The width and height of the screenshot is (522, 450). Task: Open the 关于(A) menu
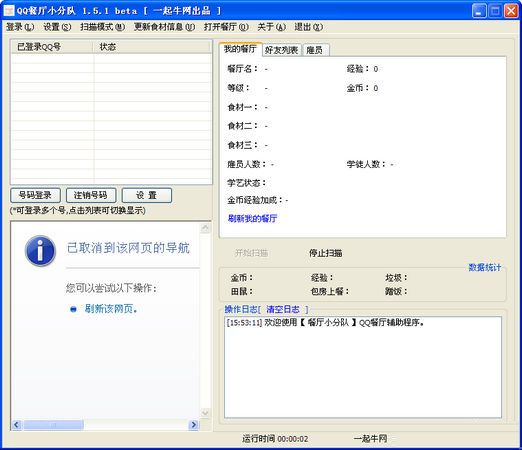(271, 27)
